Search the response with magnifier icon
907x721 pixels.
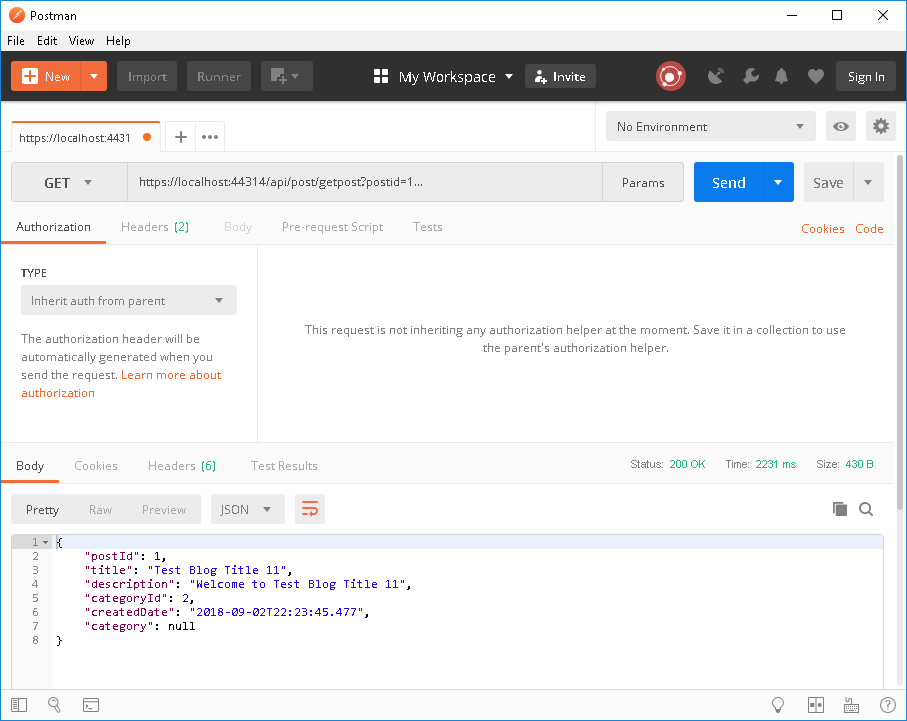coord(866,509)
